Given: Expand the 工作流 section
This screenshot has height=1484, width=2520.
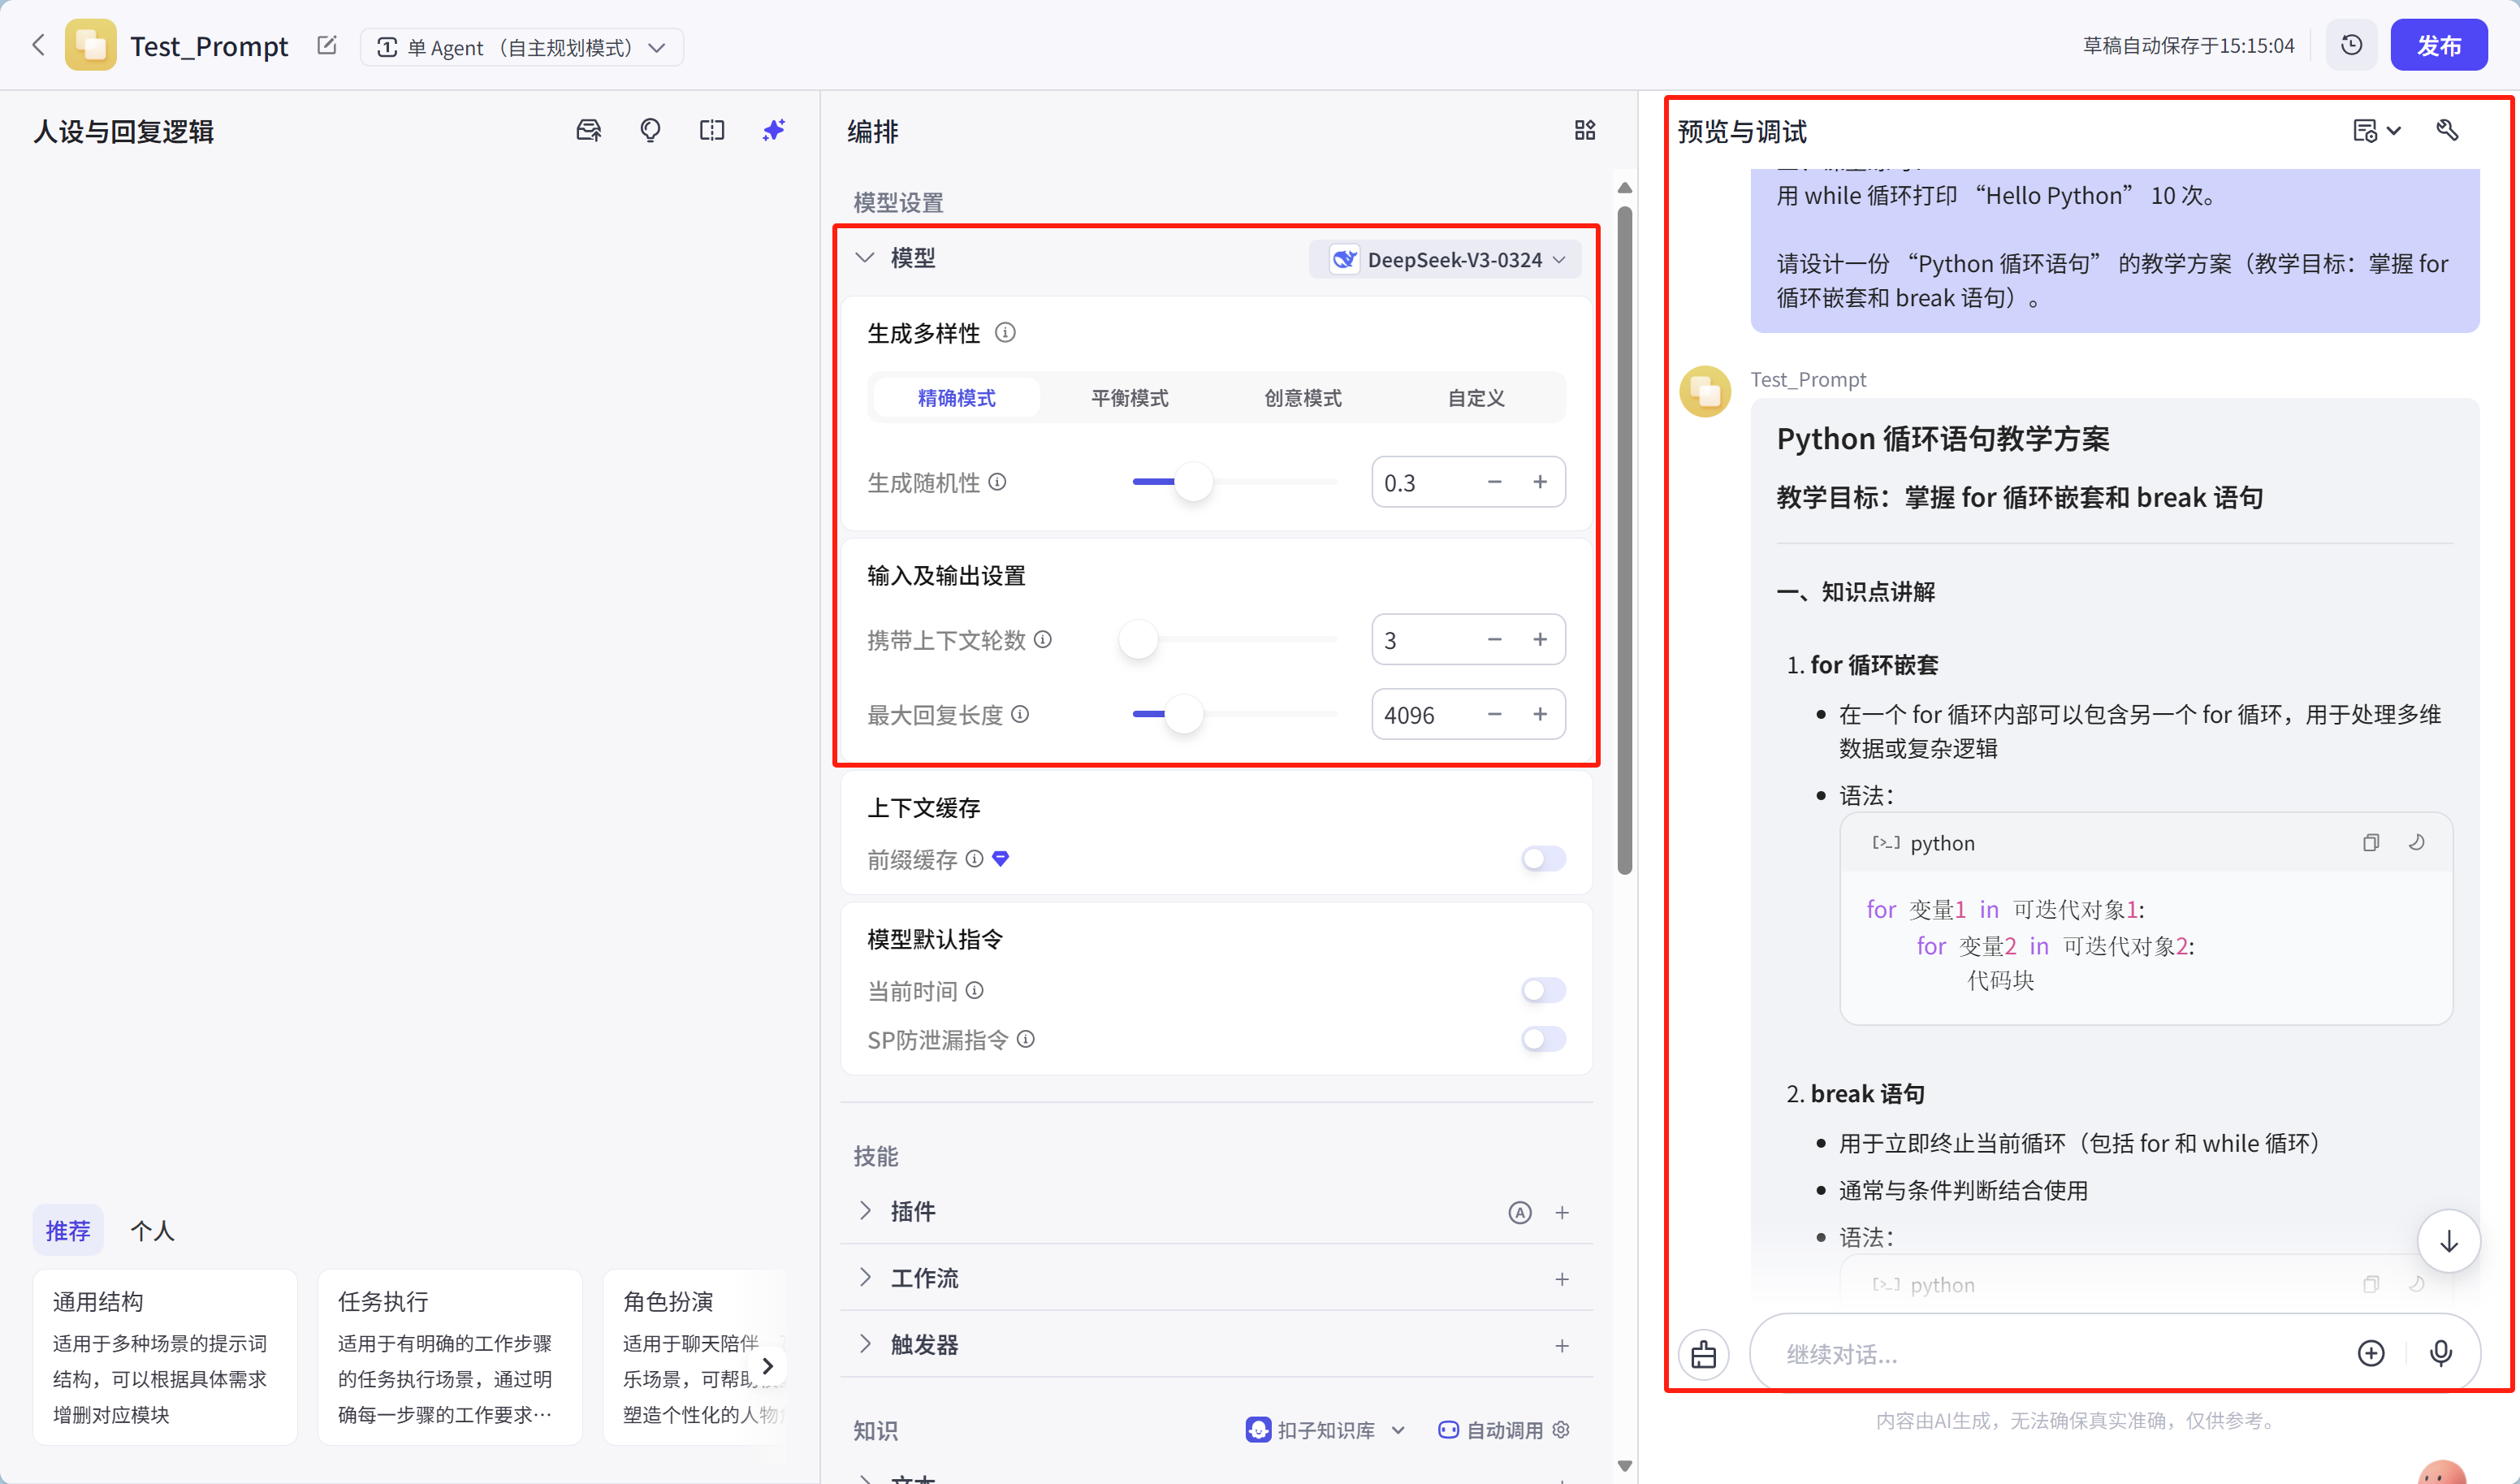Looking at the screenshot, I should click(x=865, y=1278).
